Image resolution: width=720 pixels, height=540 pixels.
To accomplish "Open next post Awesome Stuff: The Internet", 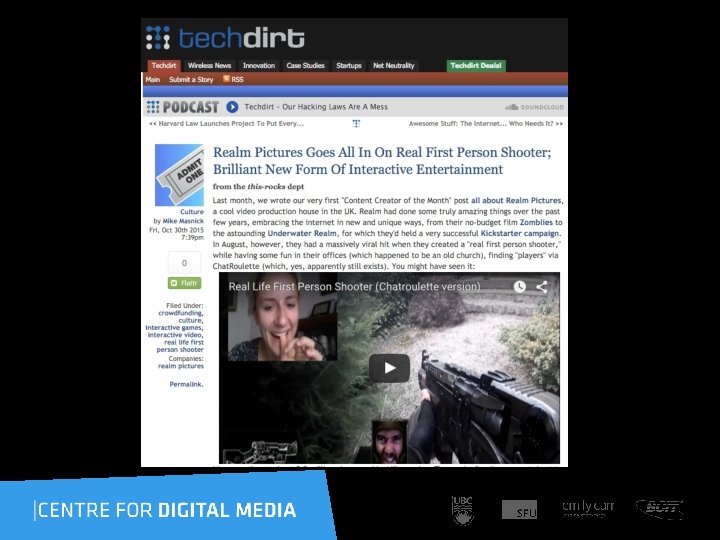I will coord(486,124).
